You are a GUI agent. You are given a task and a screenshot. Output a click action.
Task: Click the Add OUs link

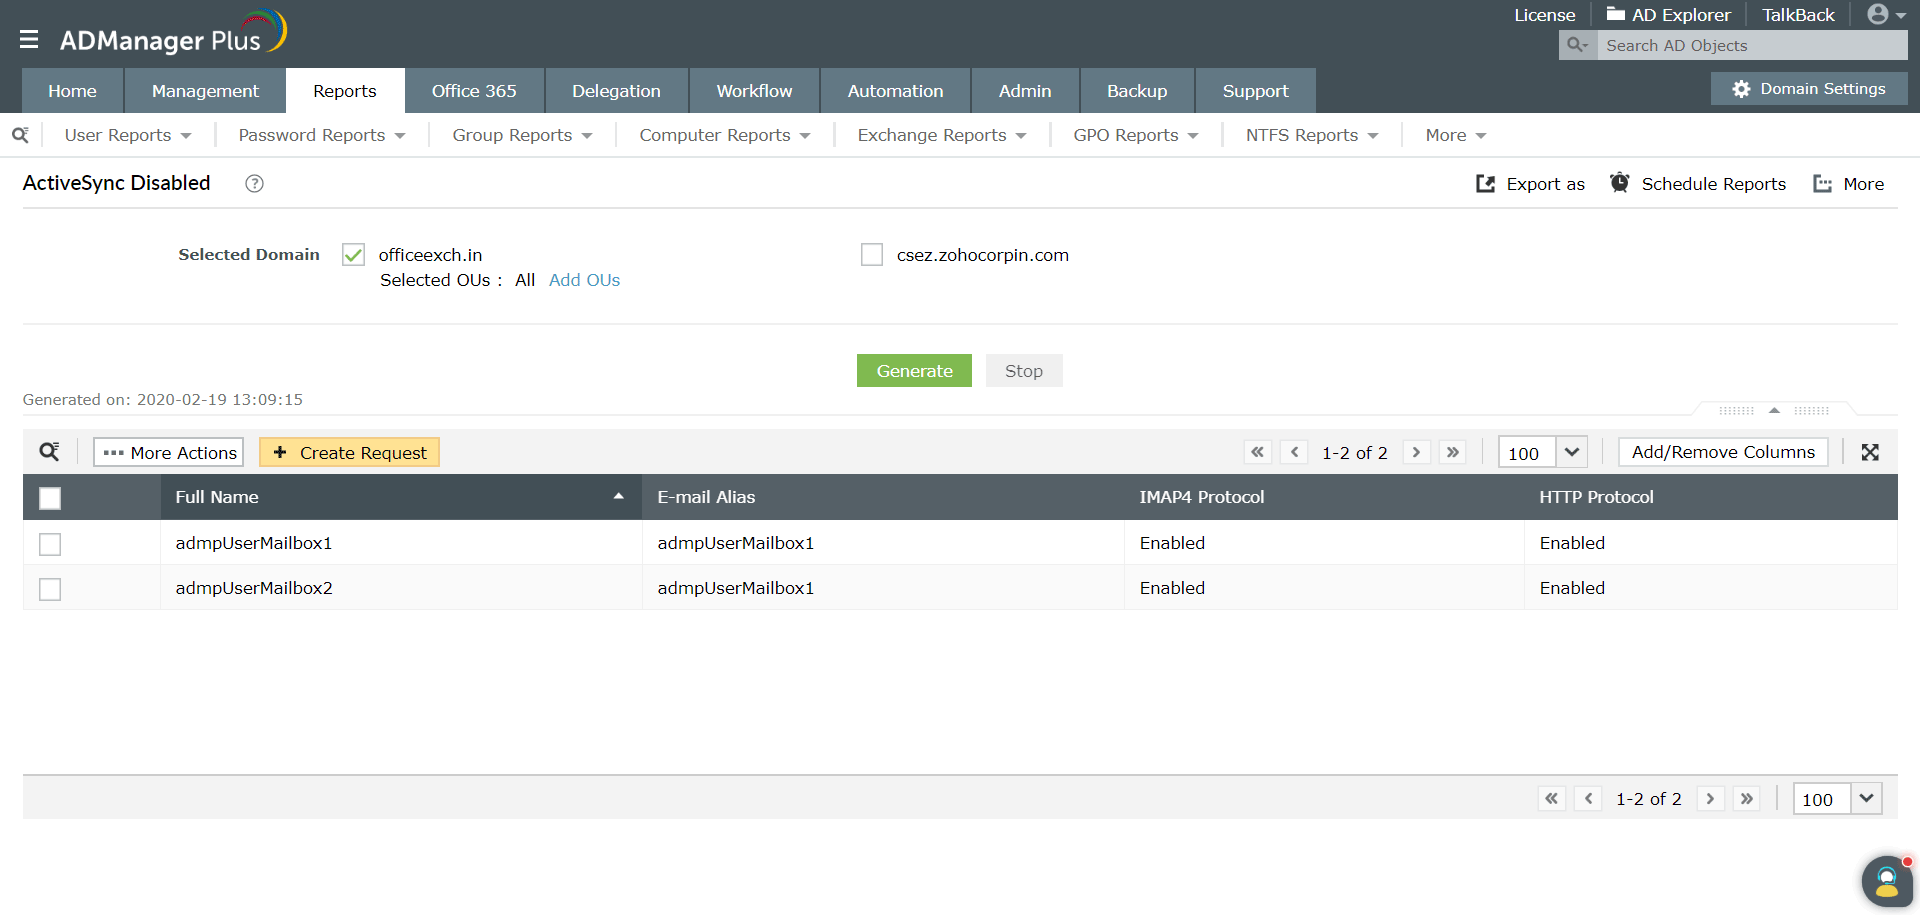[x=584, y=280]
